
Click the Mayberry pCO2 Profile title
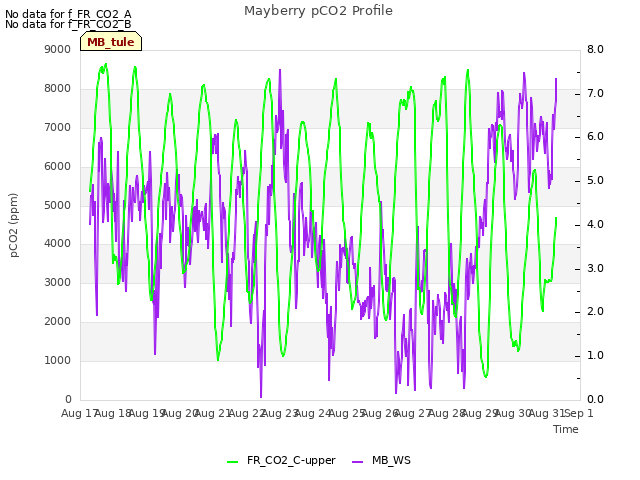(x=318, y=11)
